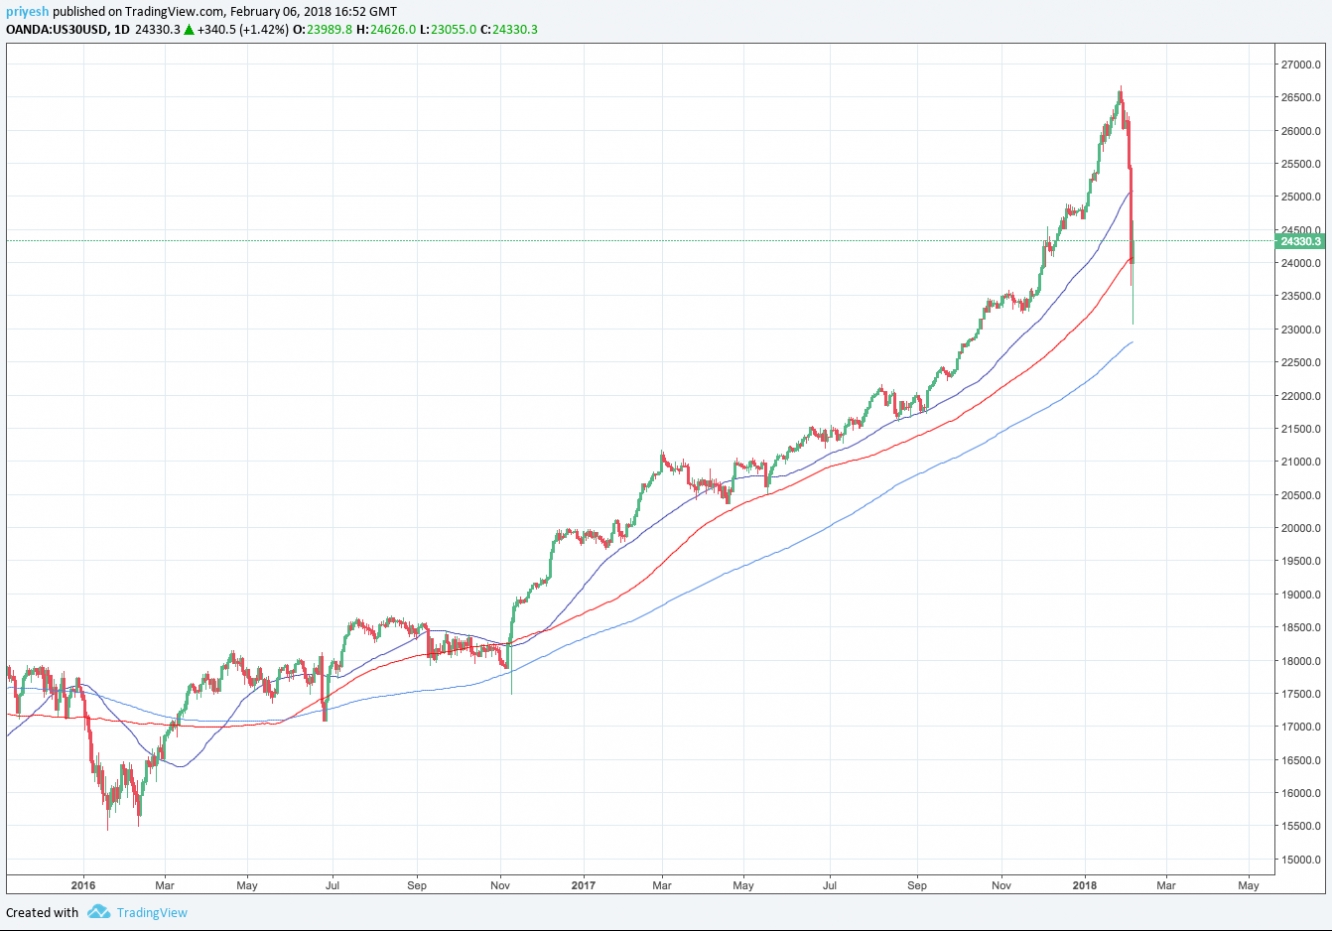1332x931 pixels.
Task: Click the 2016 label on time axis
Action: point(84,885)
